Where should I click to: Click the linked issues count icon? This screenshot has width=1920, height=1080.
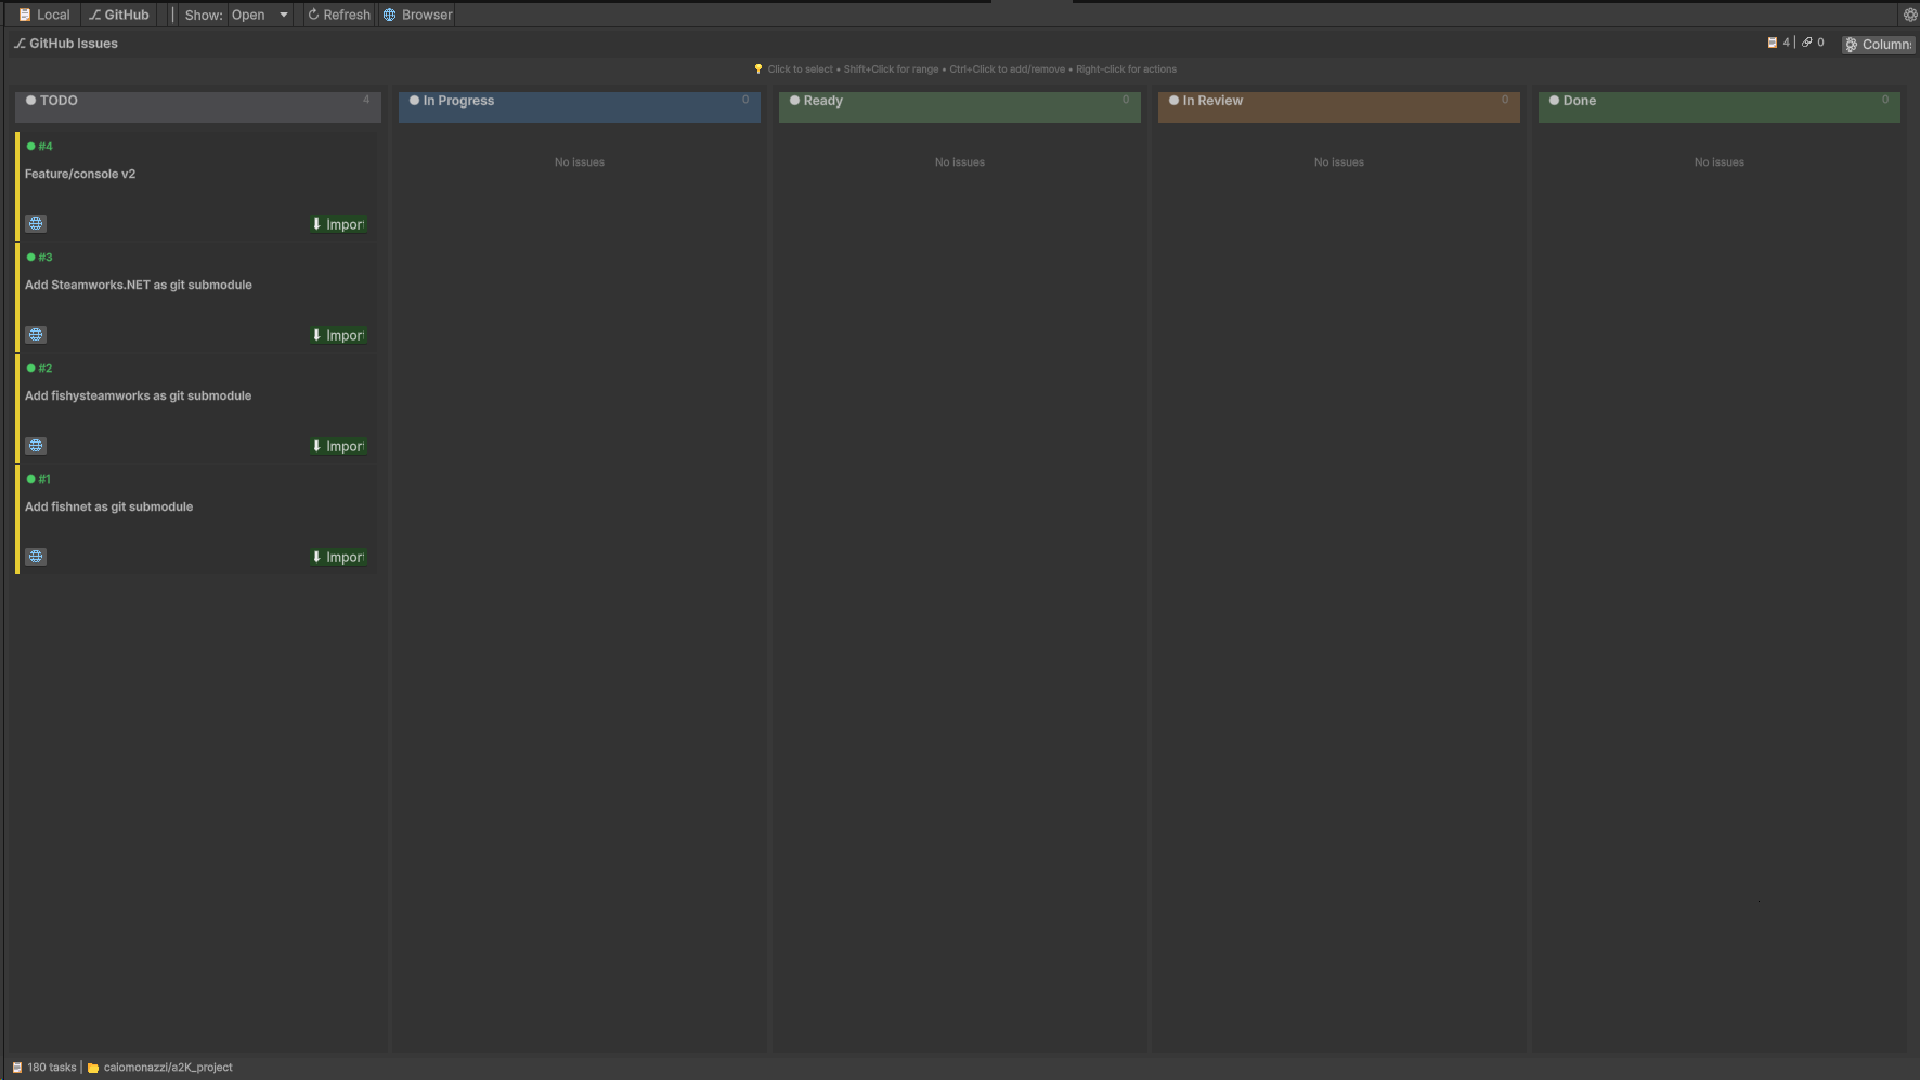pyautogui.click(x=1807, y=43)
